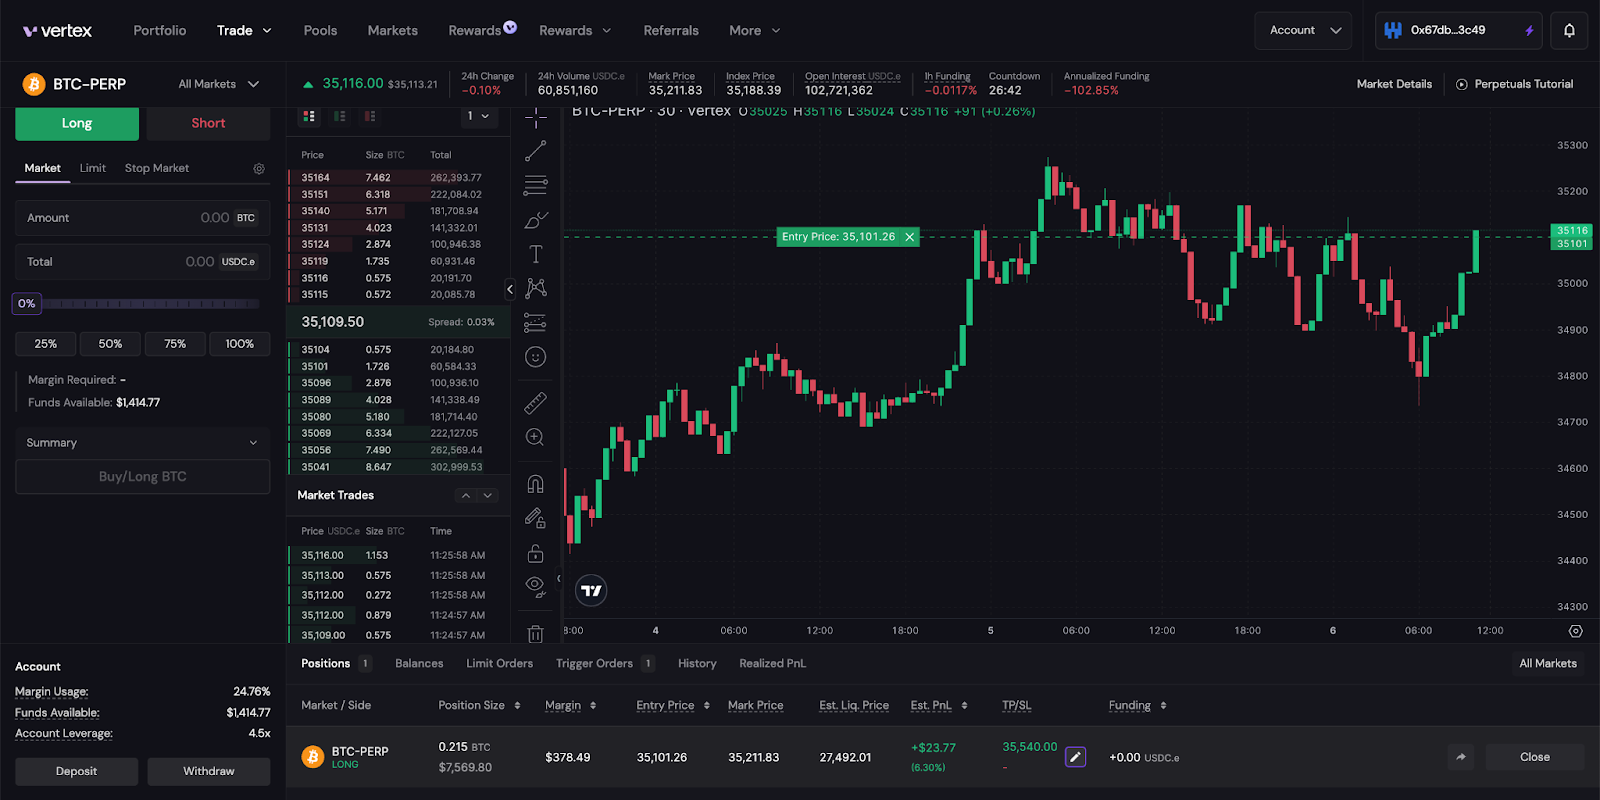Image resolution: width=1600 pixels, height=800 pixels.
Task: Toggle magnet mode for drawings
Action: 536,484
